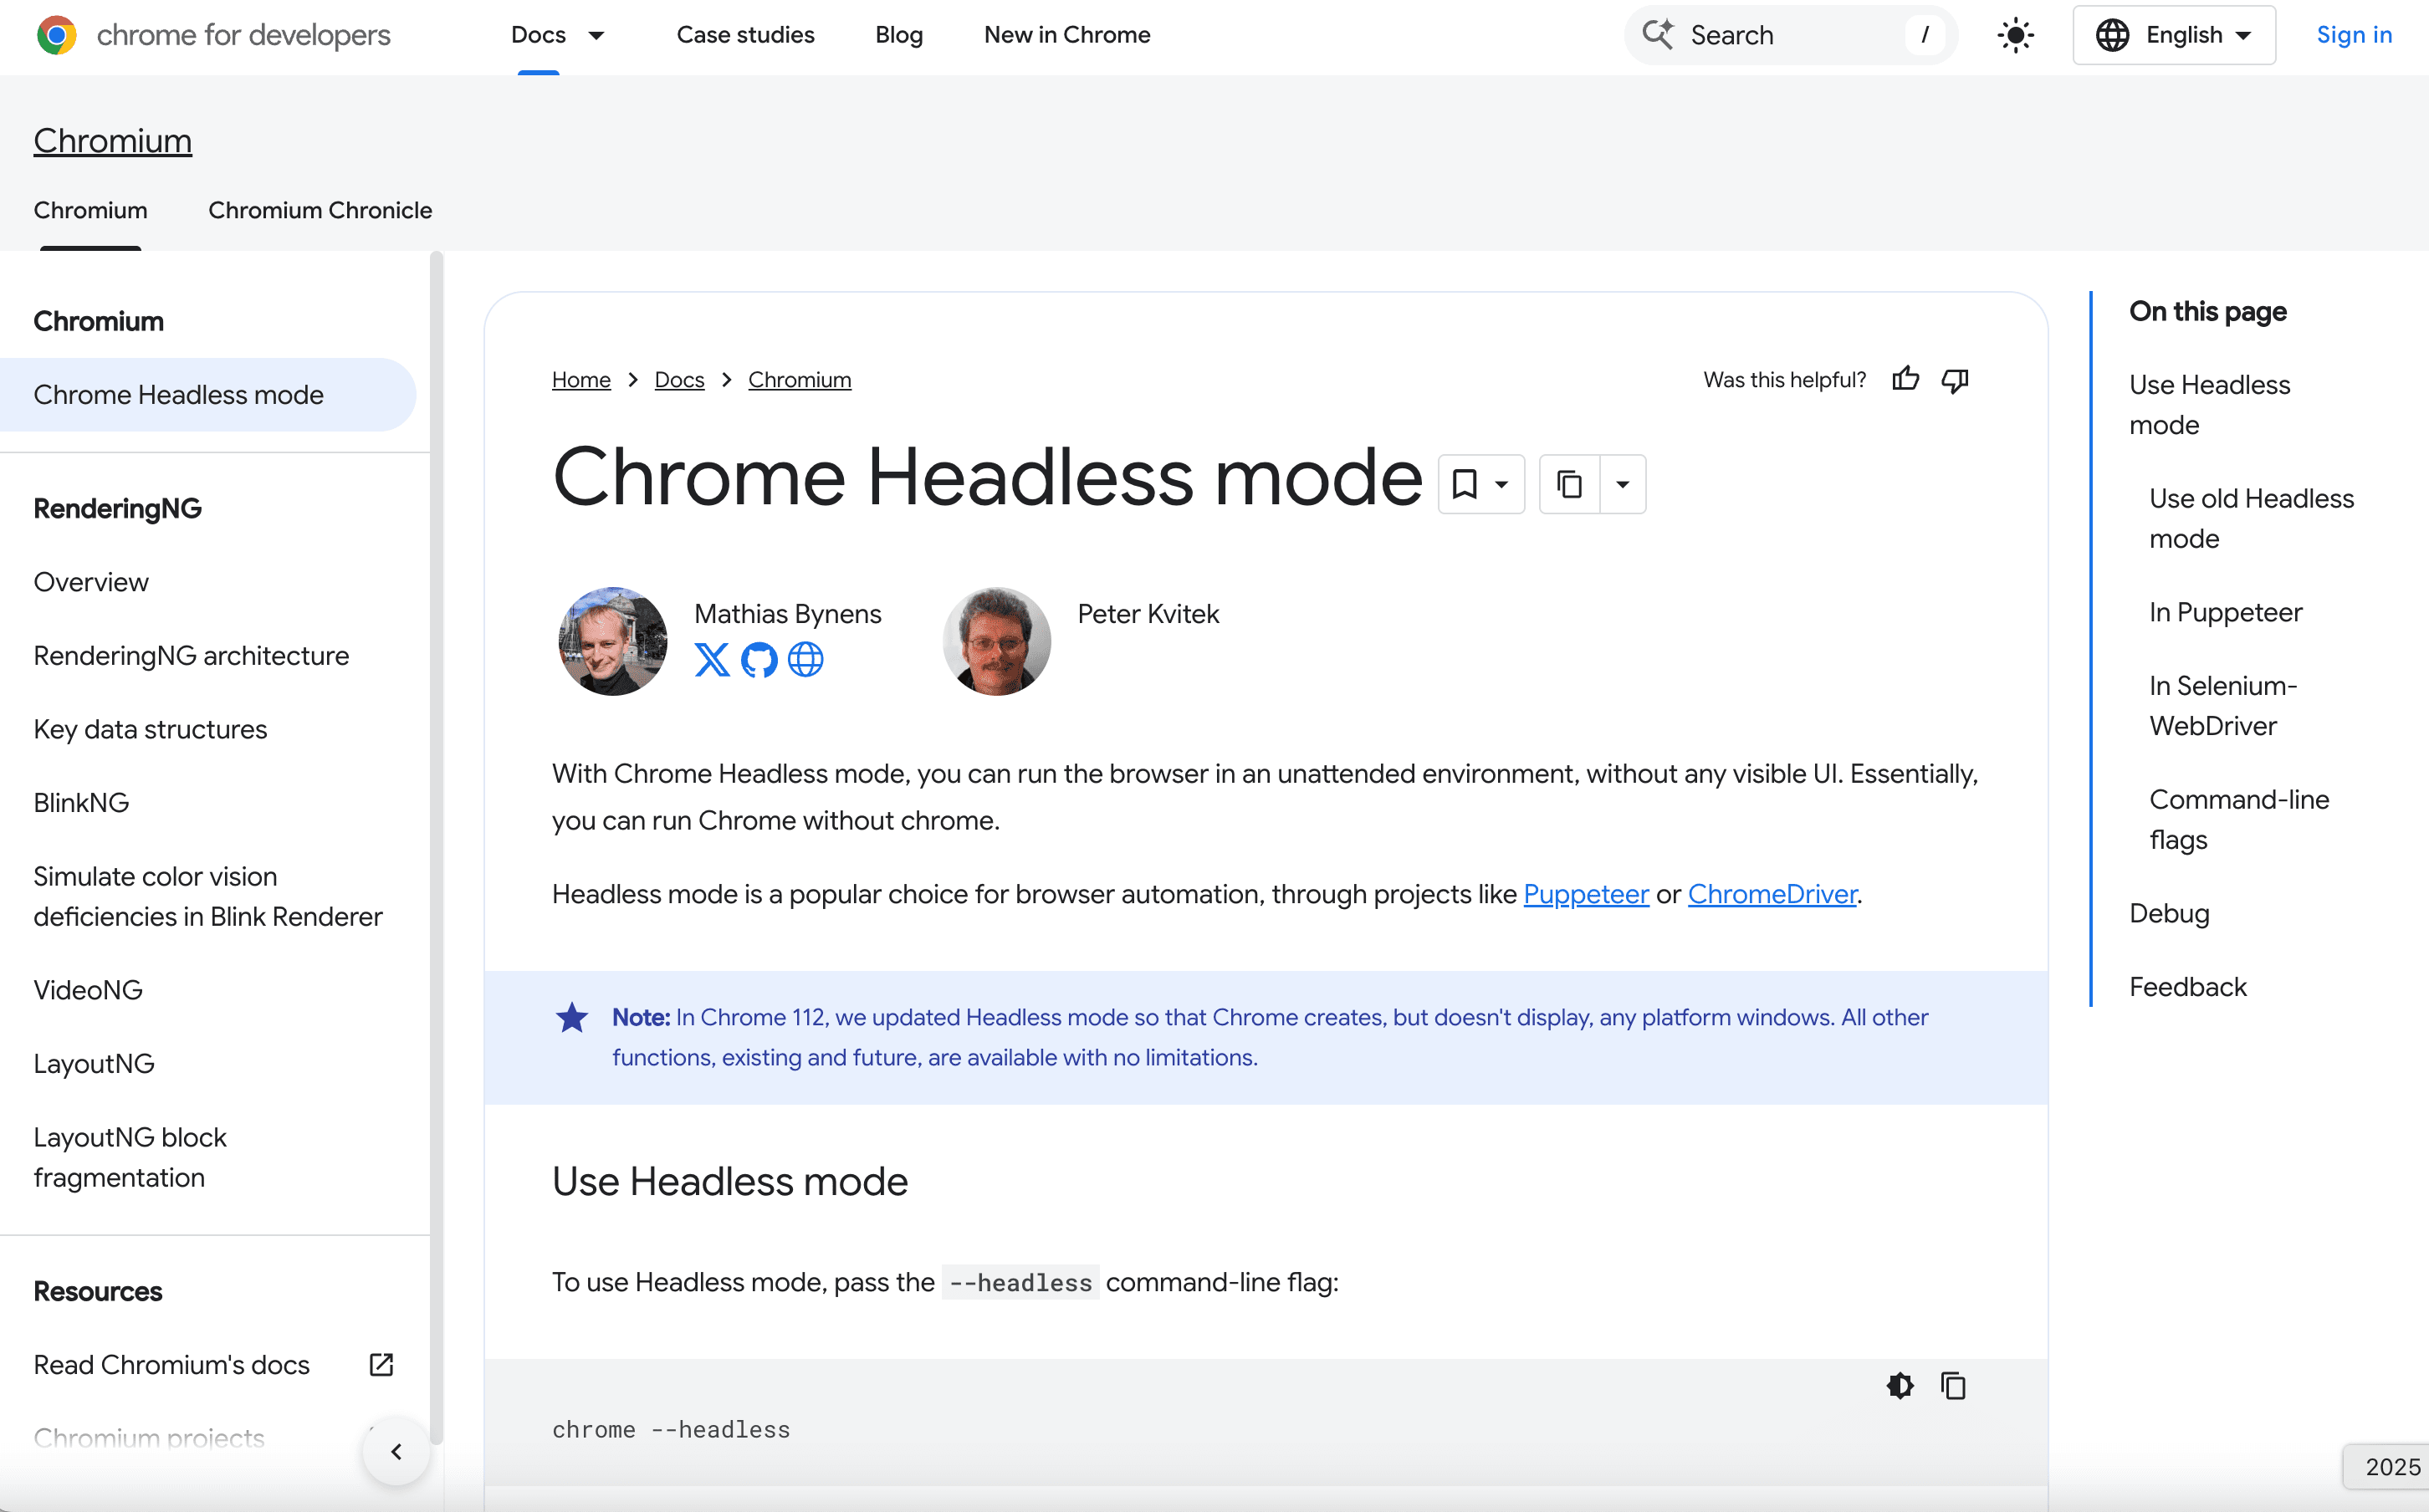
Task: Copy the chrome --headless code sample
Action: 1953,1386
